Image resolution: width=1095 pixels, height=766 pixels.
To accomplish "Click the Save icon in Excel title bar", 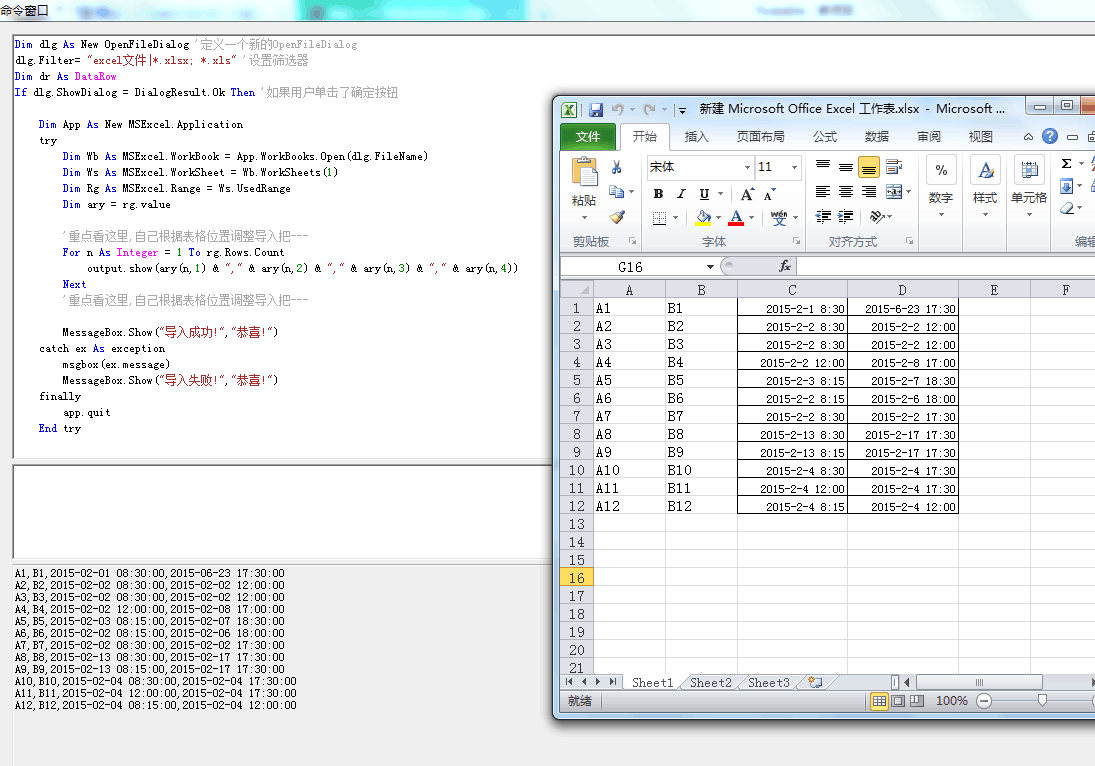I will 596,110.
